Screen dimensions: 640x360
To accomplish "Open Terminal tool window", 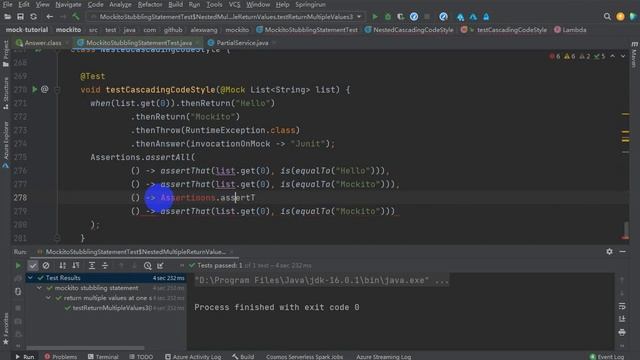I will [x=103, y=356].
